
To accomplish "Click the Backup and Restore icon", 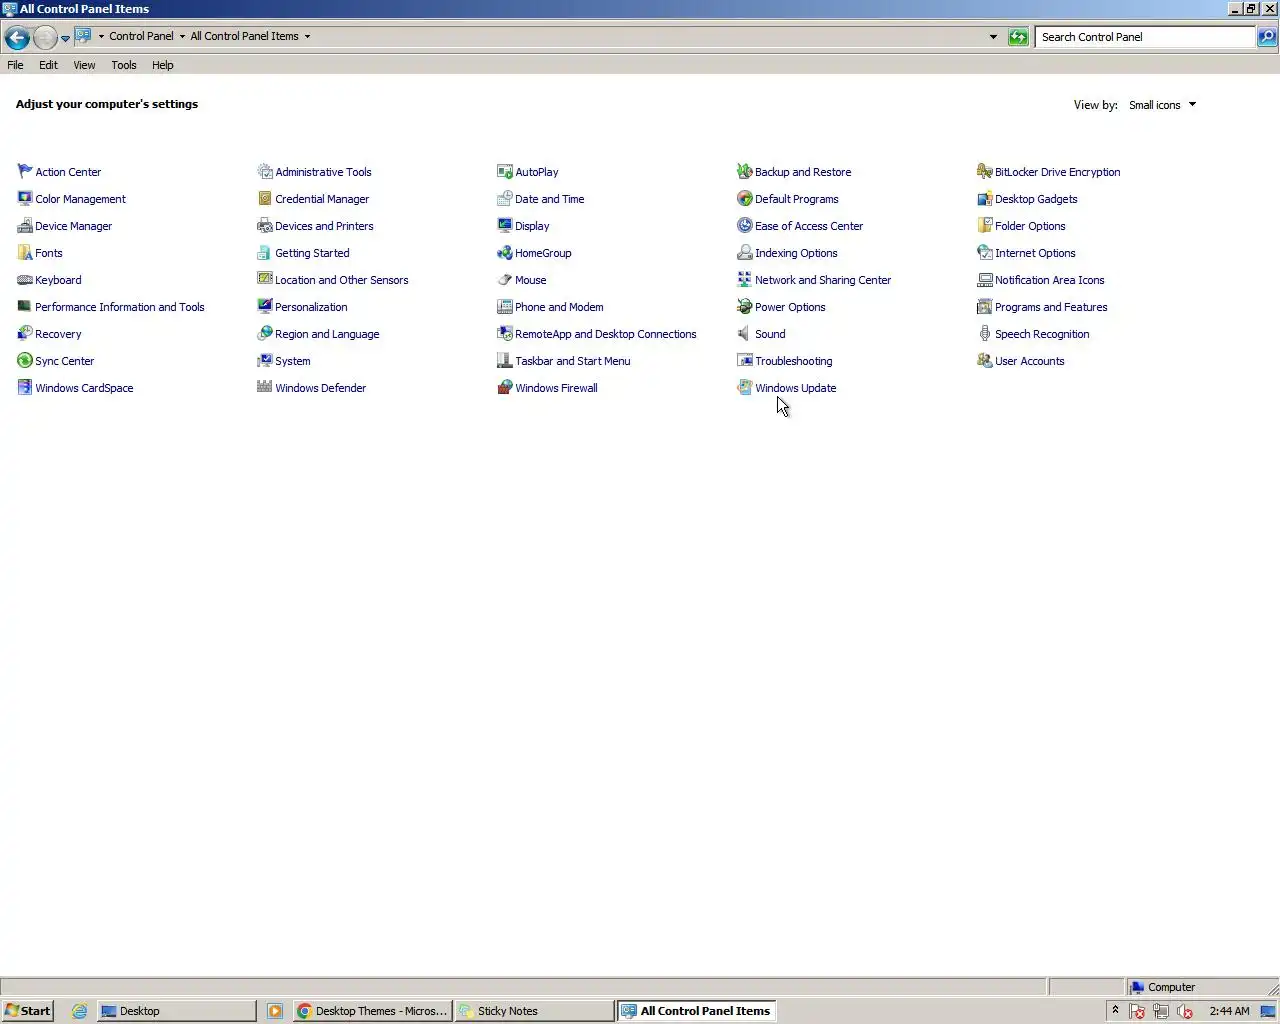I will click(745, 172).
